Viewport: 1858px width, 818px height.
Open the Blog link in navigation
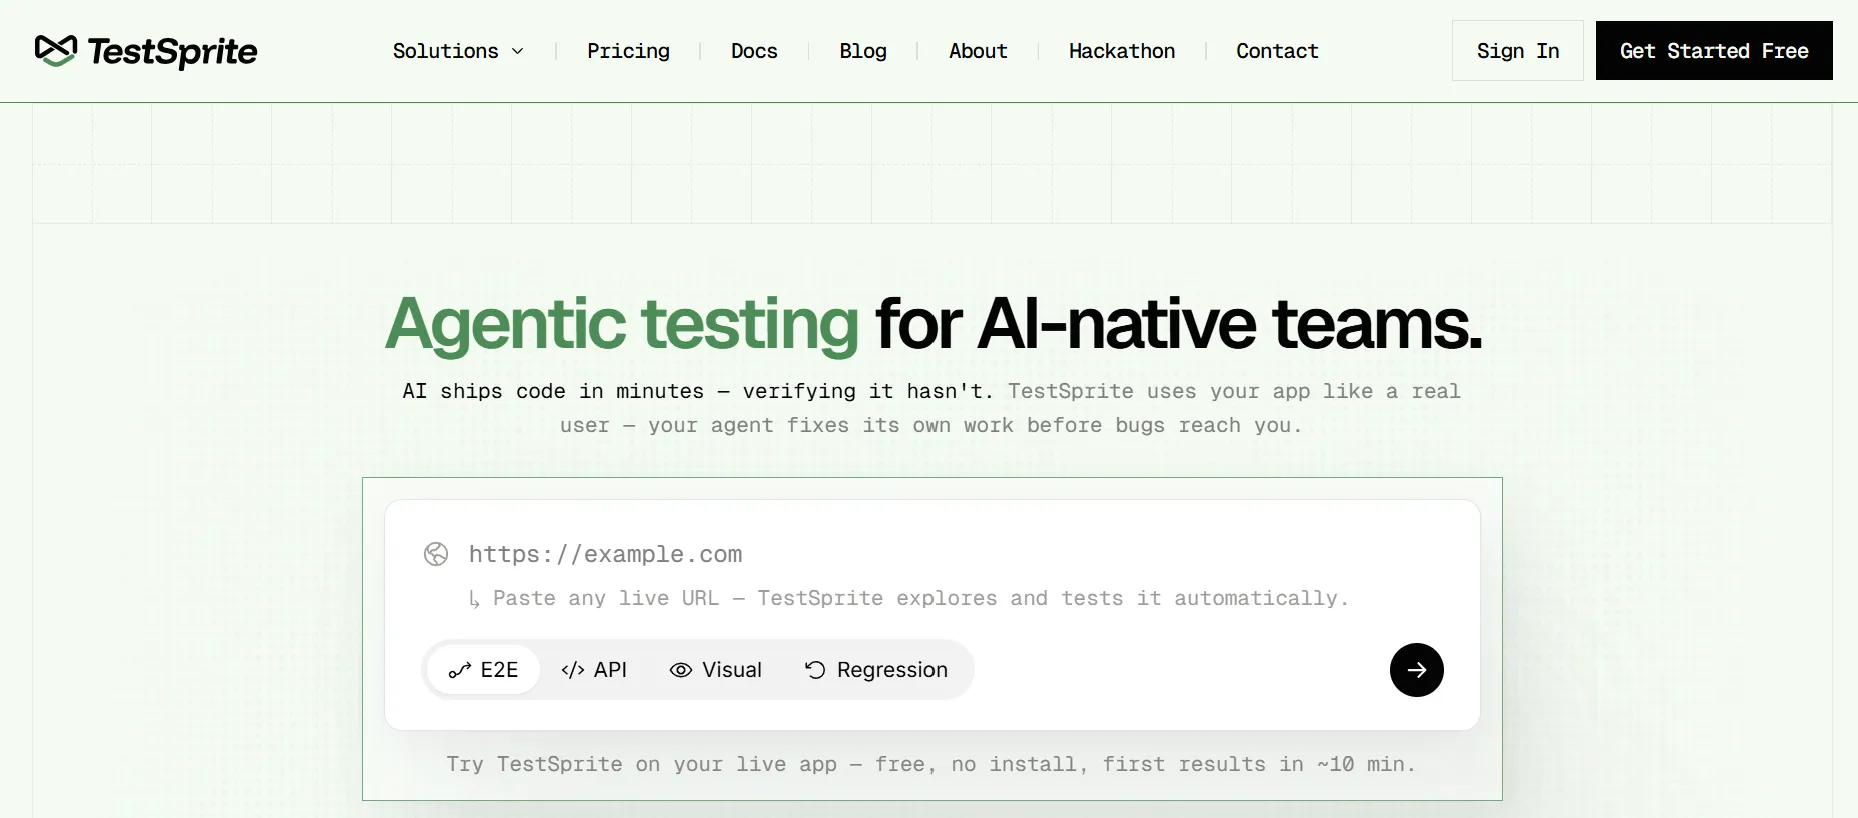[x=863, y=51]
